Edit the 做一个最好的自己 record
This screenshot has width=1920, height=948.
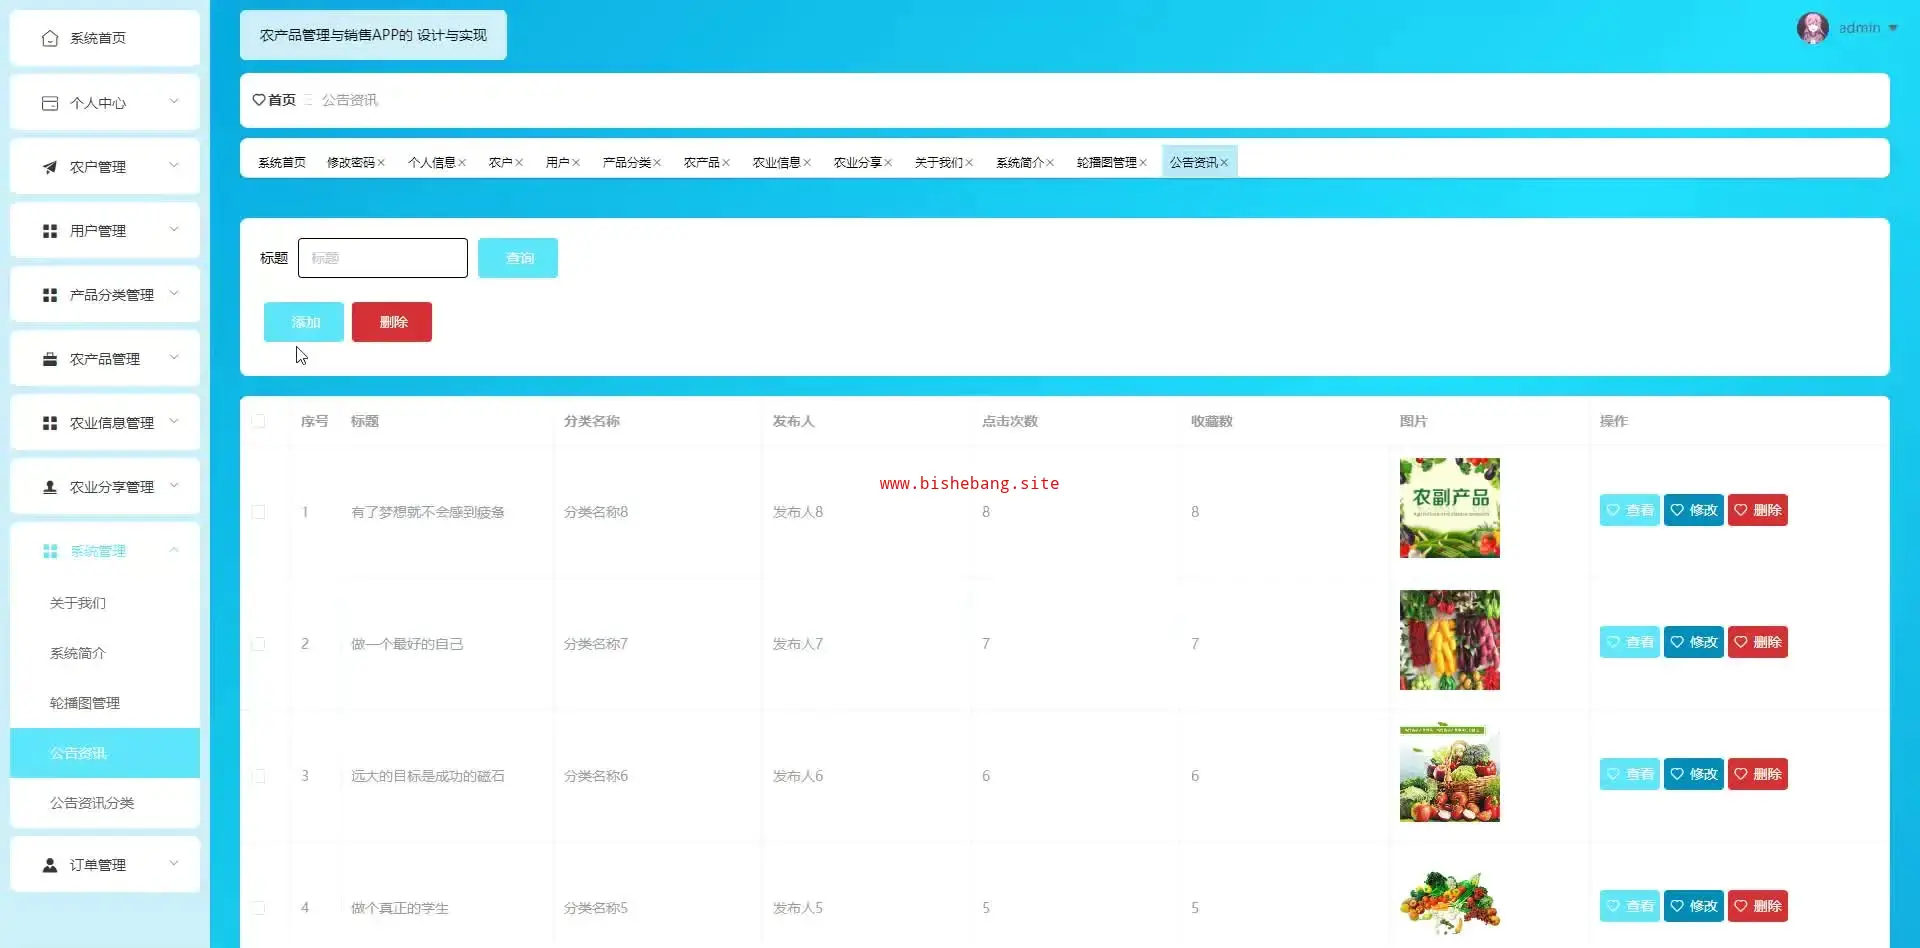tap(1694, 642)
